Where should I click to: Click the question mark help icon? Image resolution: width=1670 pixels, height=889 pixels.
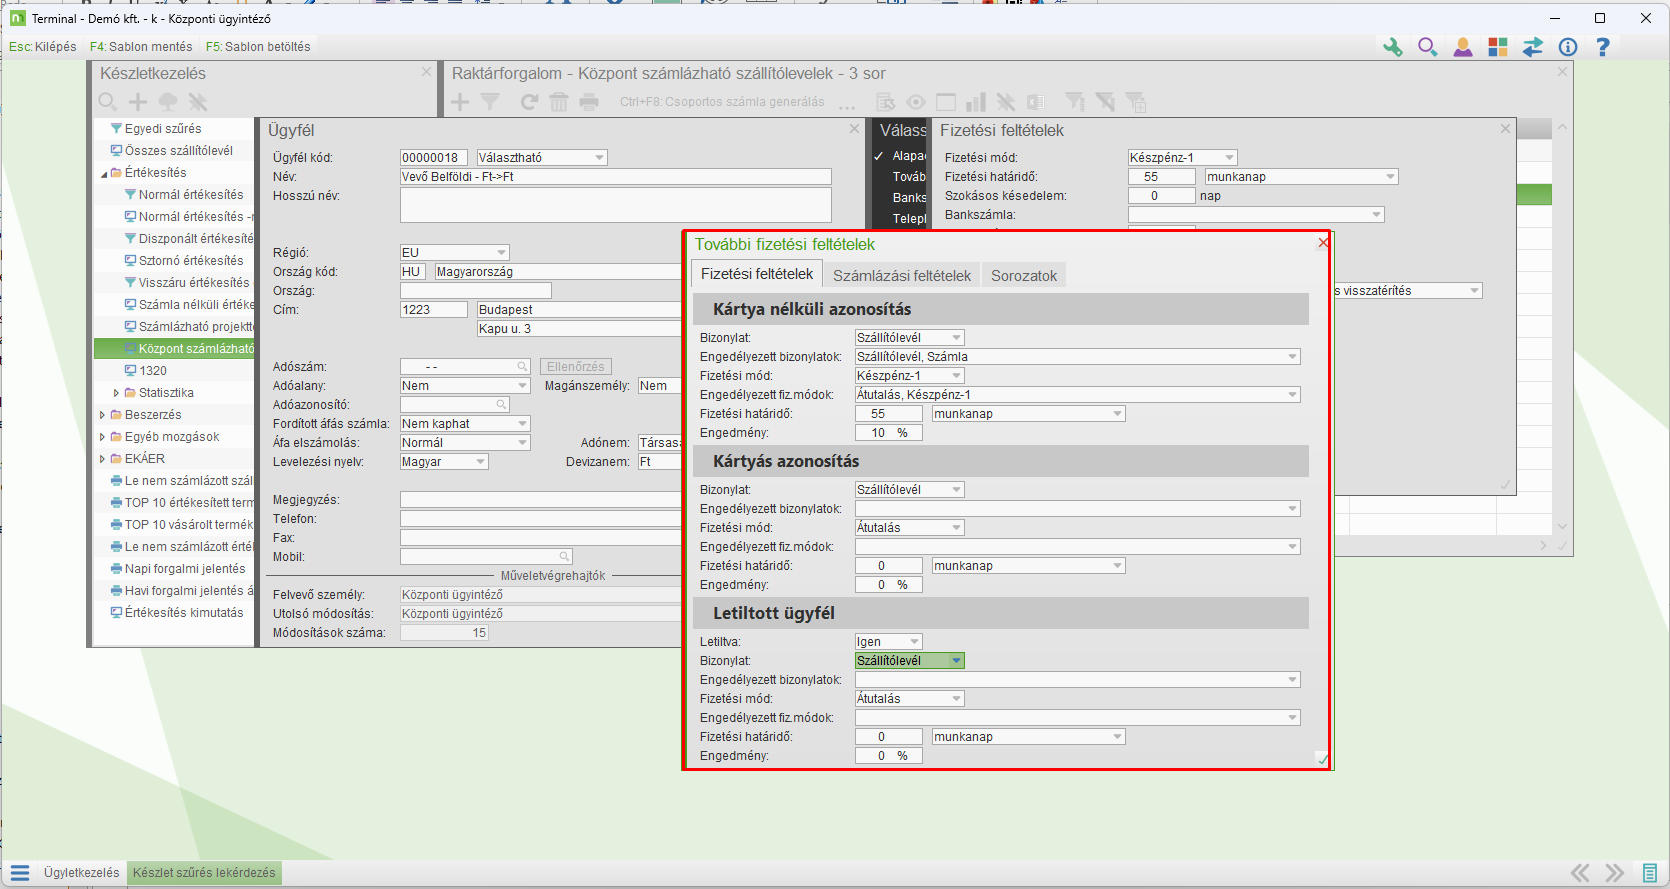[x=1602, y=47]
